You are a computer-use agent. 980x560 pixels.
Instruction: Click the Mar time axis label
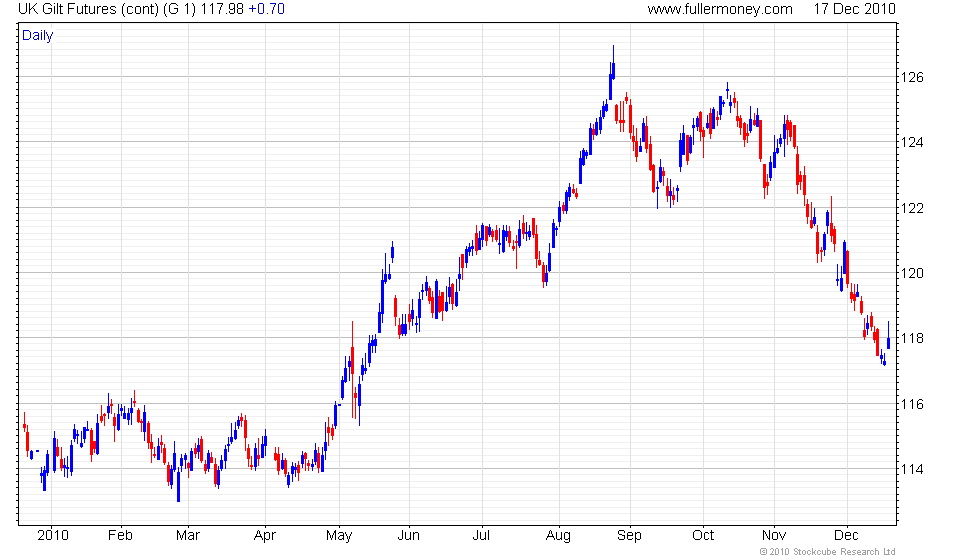coord(188,536)
